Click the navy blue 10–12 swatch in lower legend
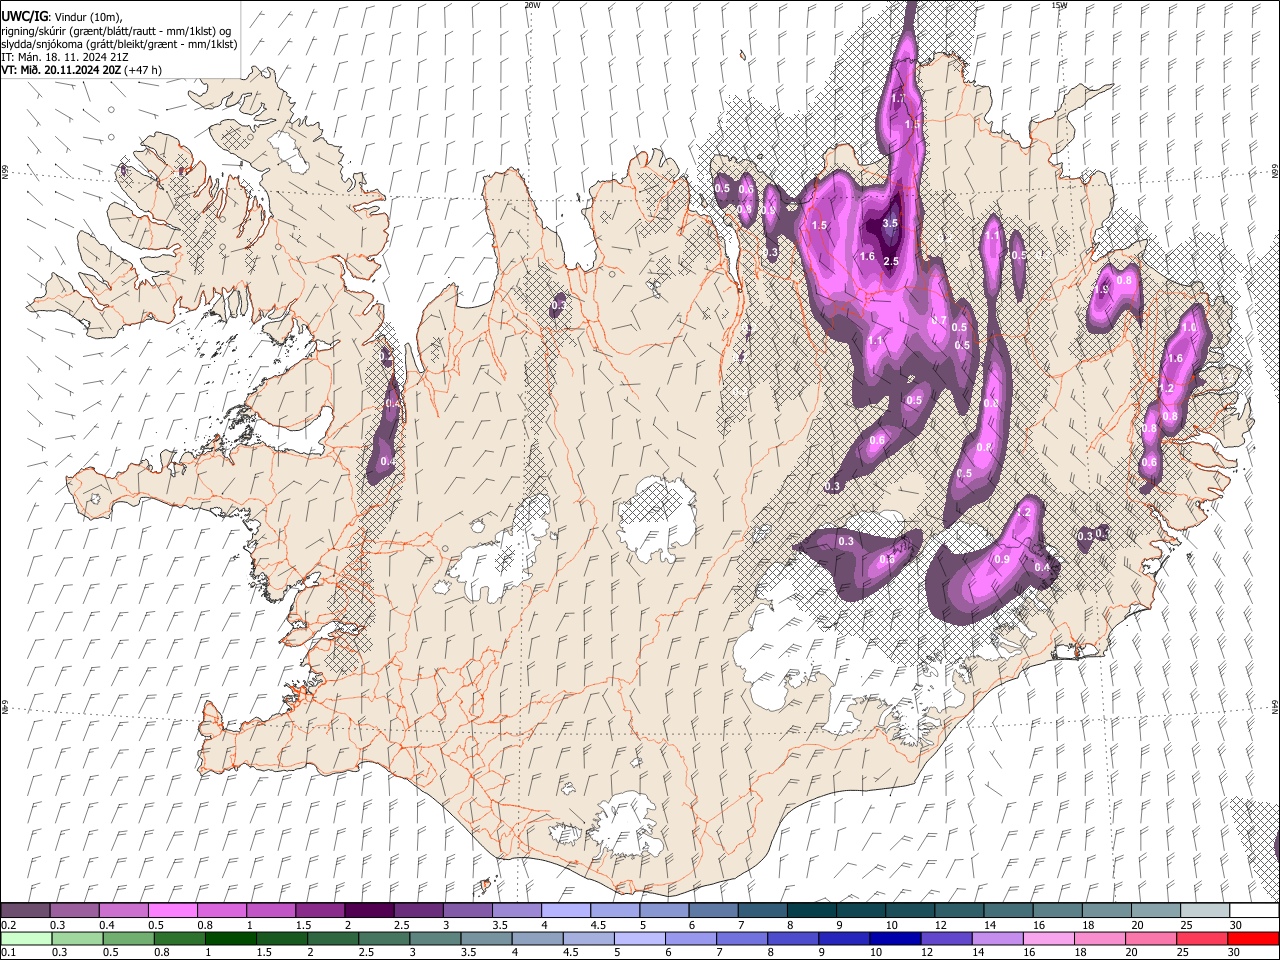The width and height of the screenshot is (1280, 960). [x=894, y=938]
